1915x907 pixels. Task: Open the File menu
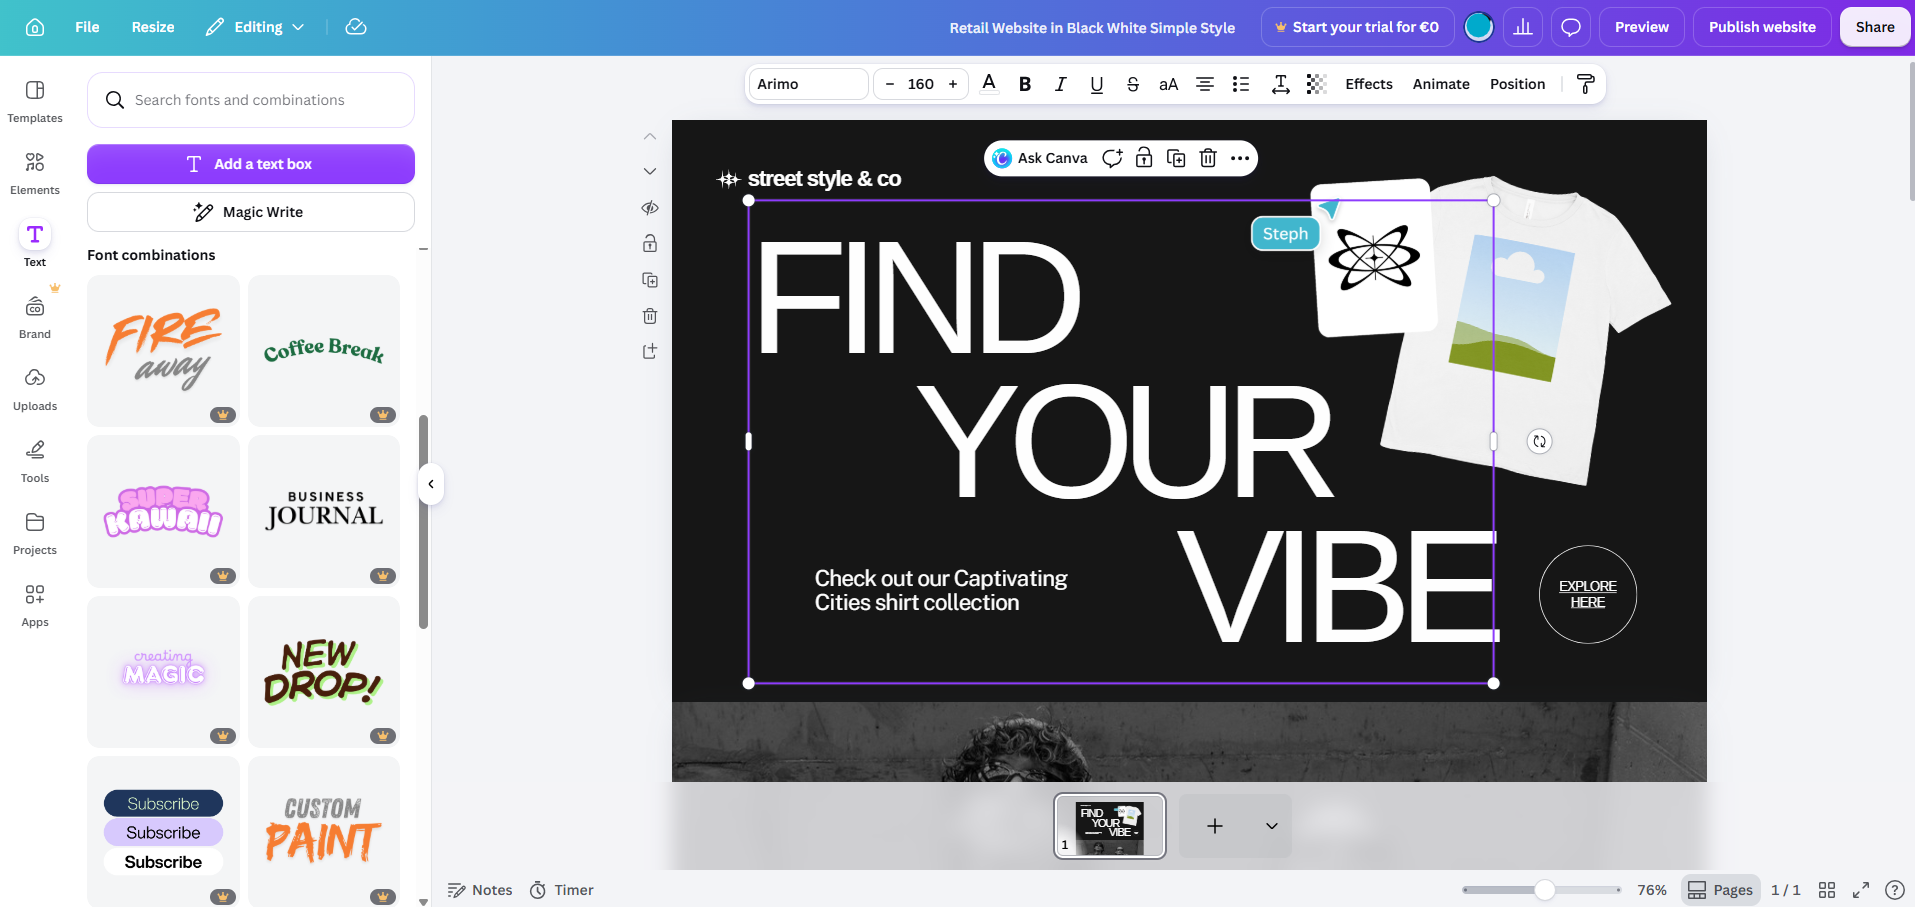tap(87, 27)
